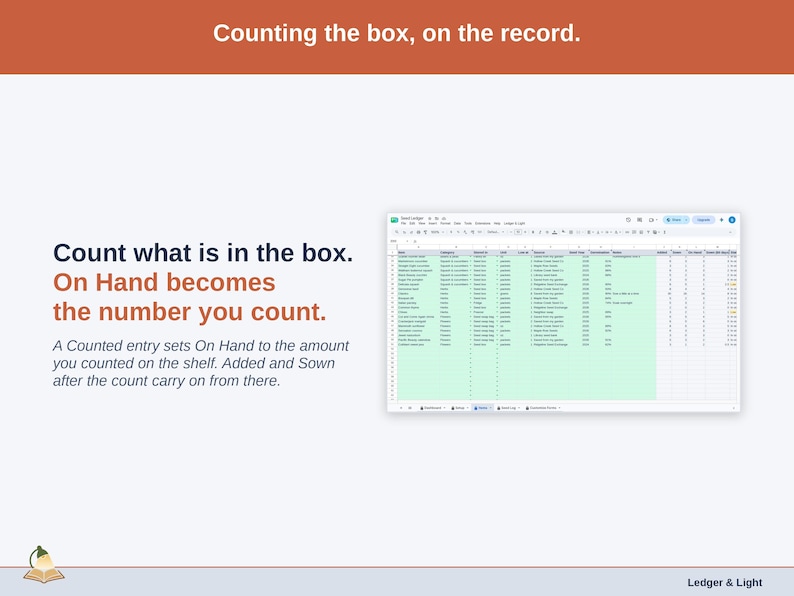Screen dimensions: 794x596
Task: Open the comments panel icon
Action: [x=640, y=220]
